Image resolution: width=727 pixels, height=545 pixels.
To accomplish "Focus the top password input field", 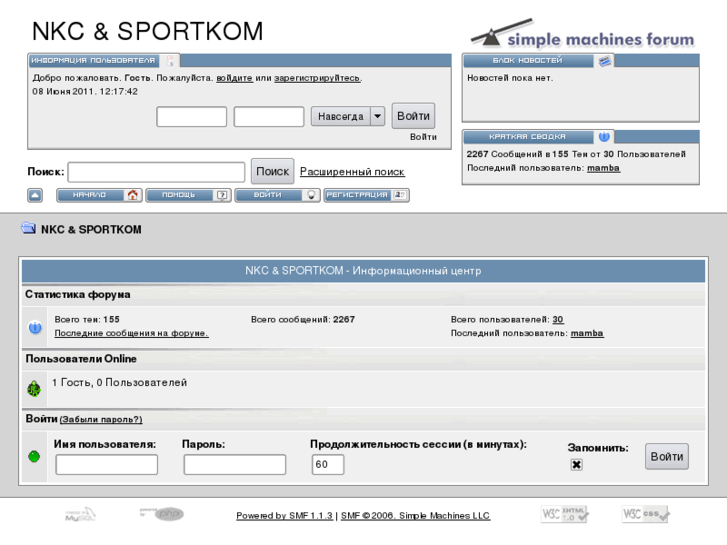I will coord(269,116).
